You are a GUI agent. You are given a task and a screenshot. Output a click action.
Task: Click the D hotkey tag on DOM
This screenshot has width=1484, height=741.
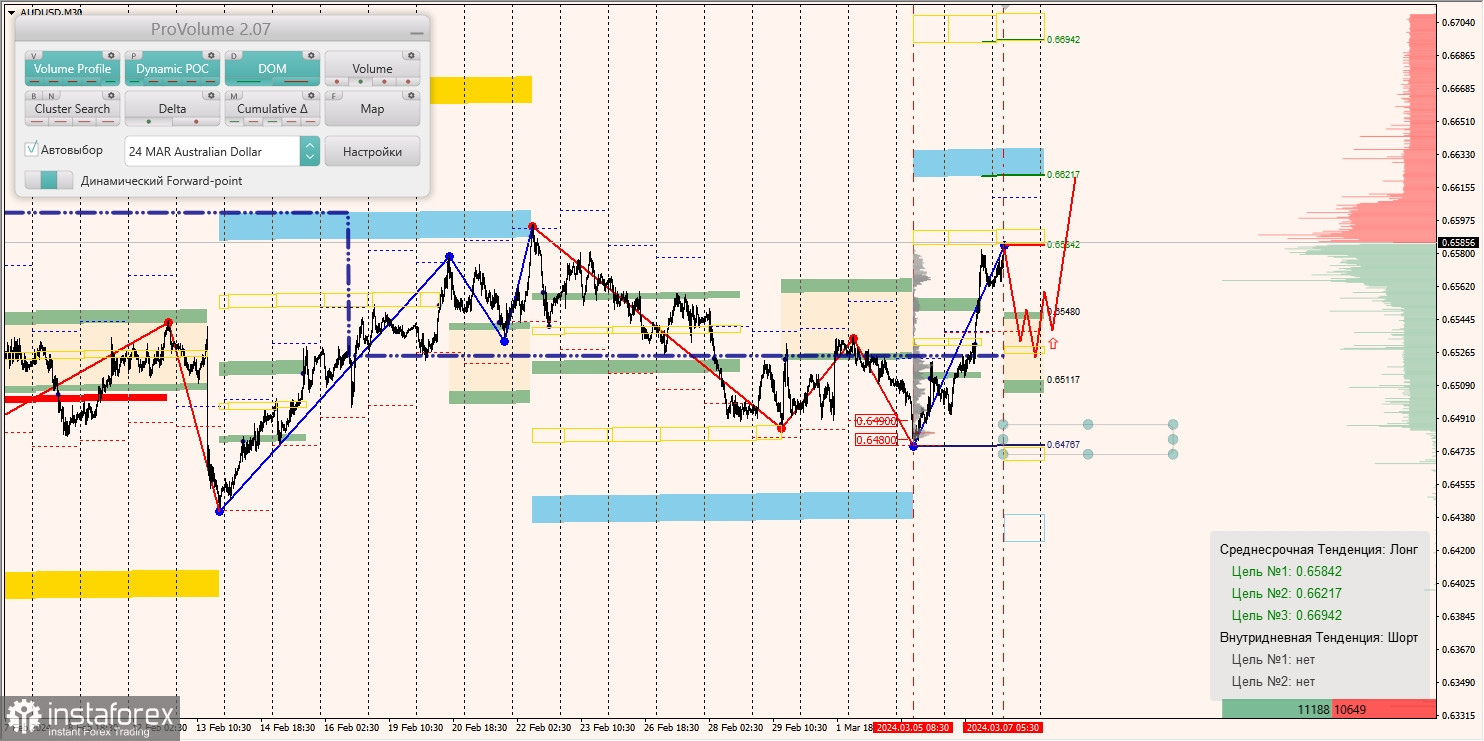point(235,56)
